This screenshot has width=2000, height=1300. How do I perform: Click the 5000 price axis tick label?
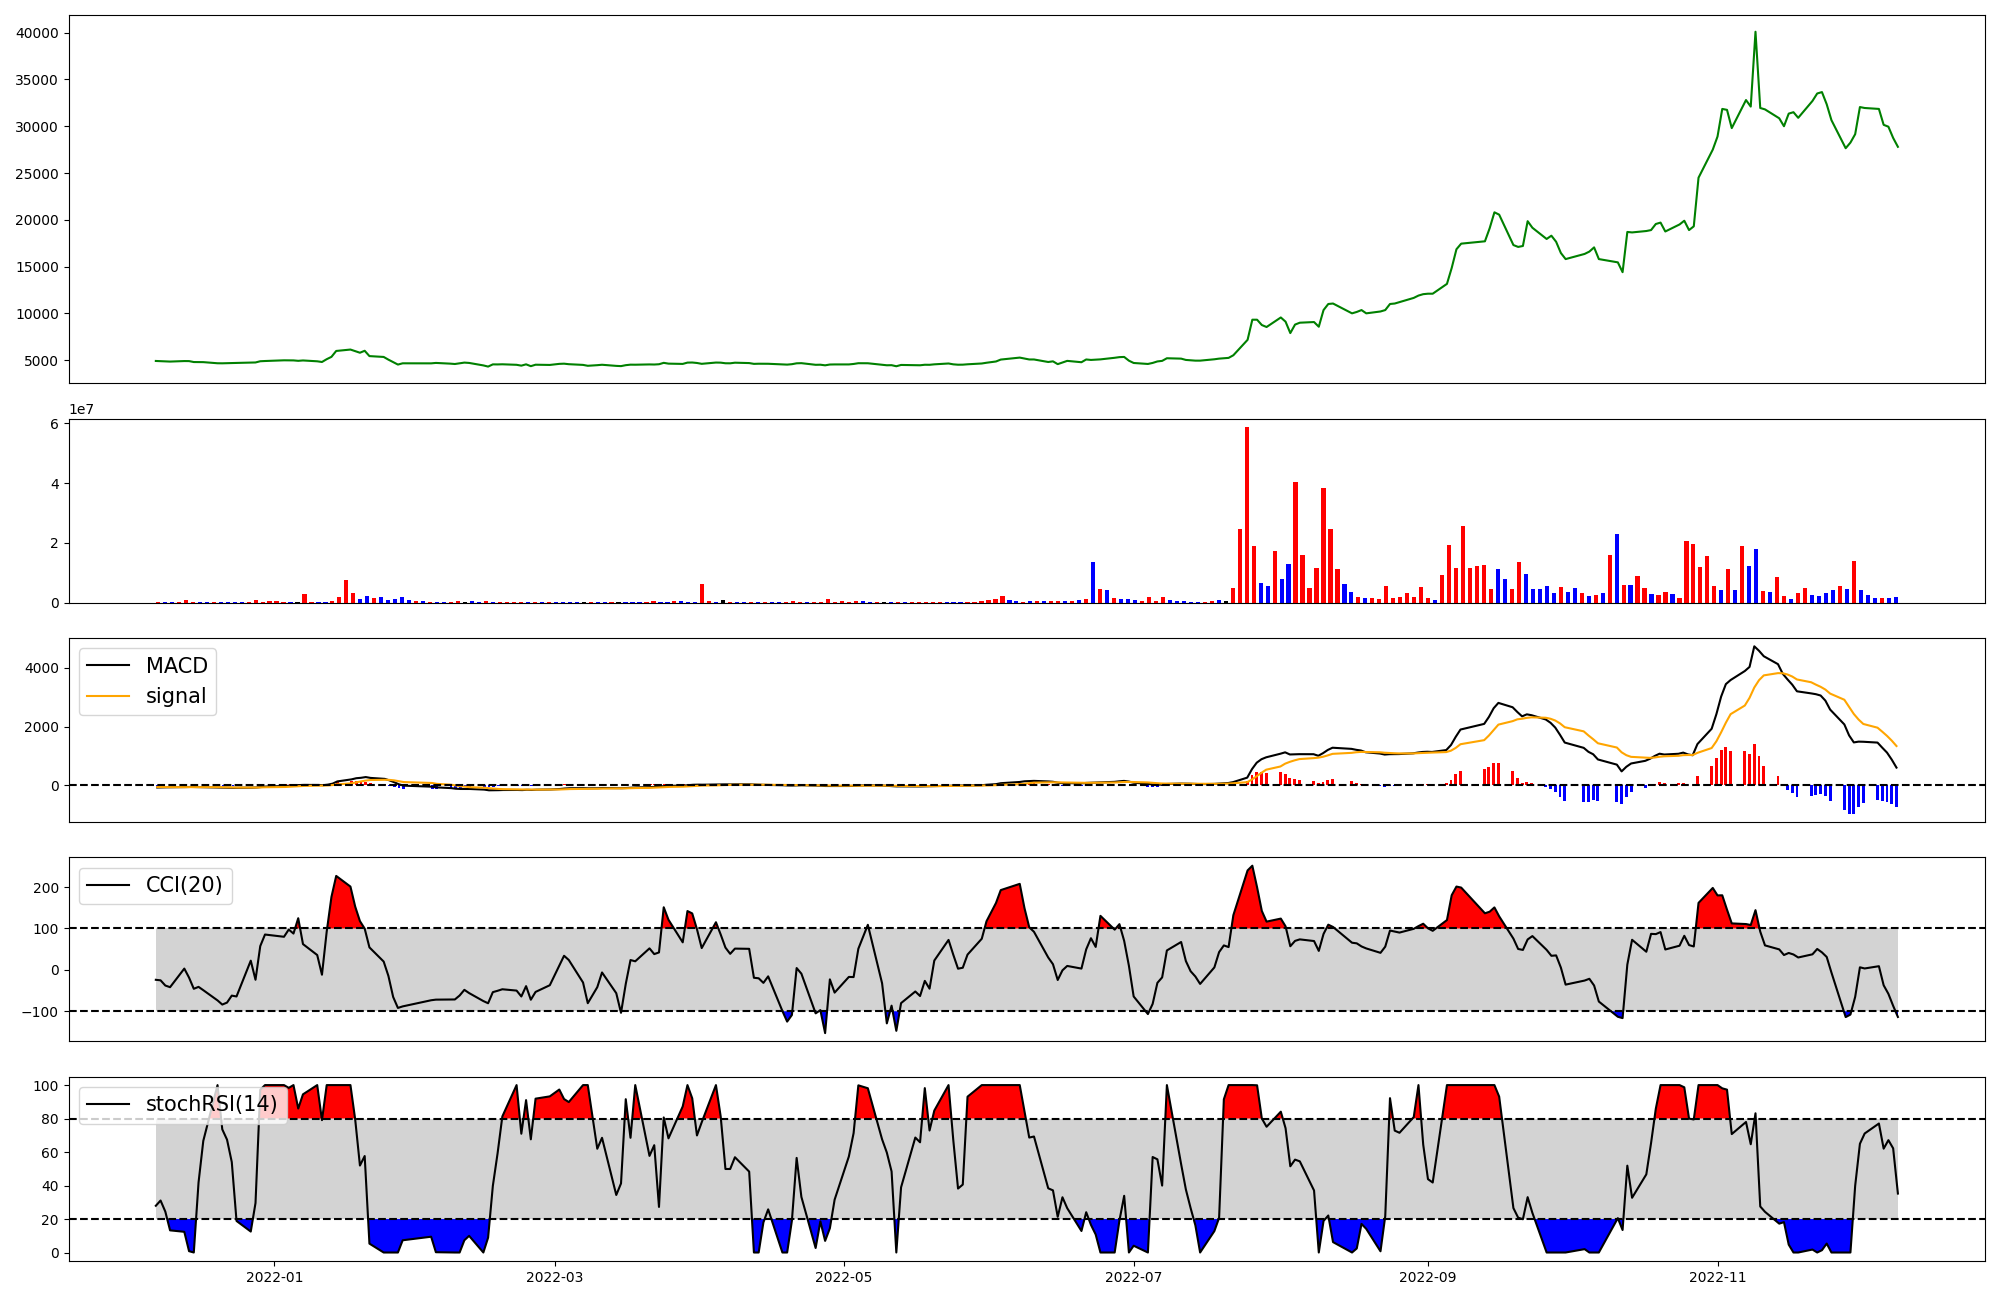point(41,361)
